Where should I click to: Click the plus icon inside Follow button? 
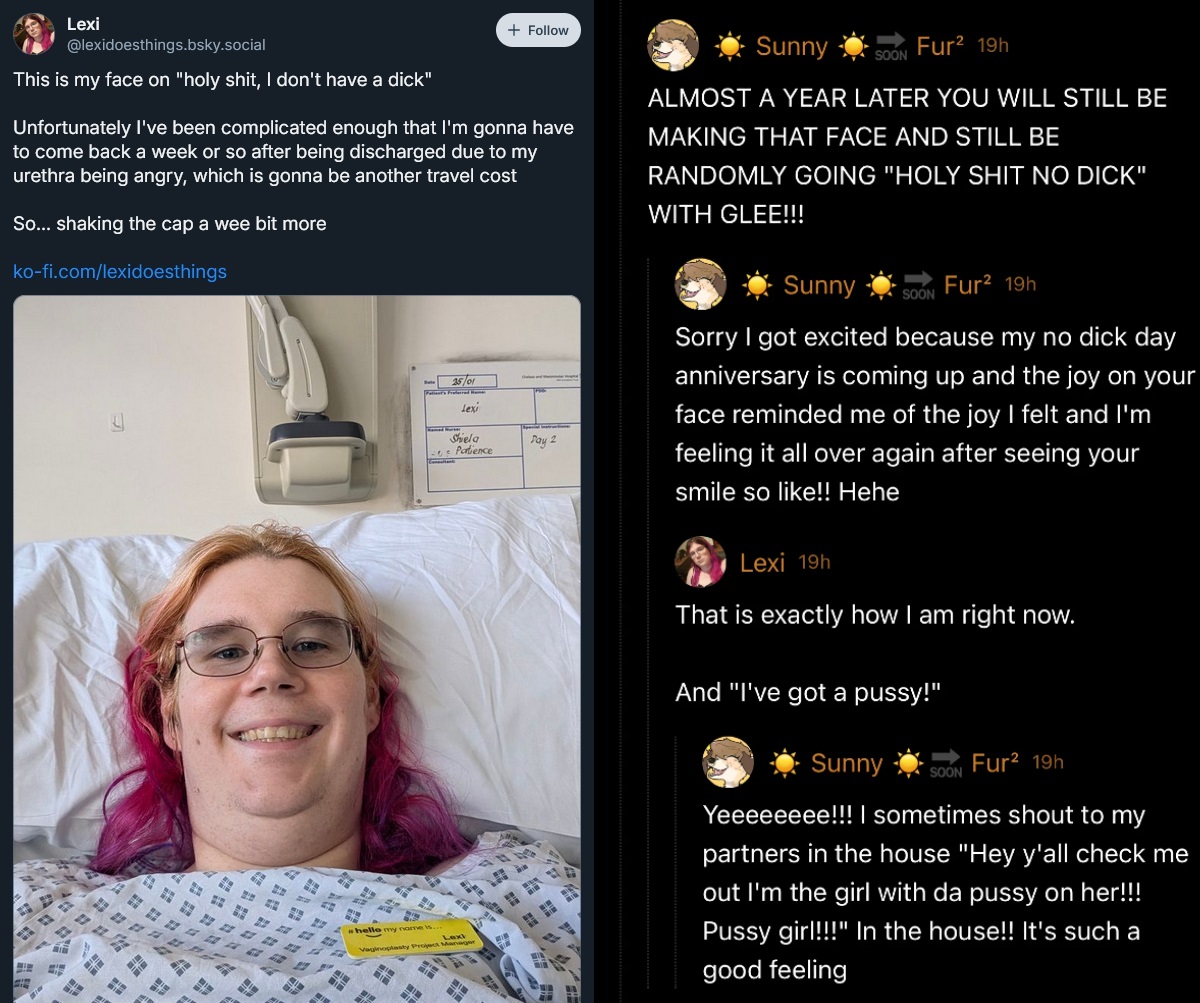pos(515,30)
